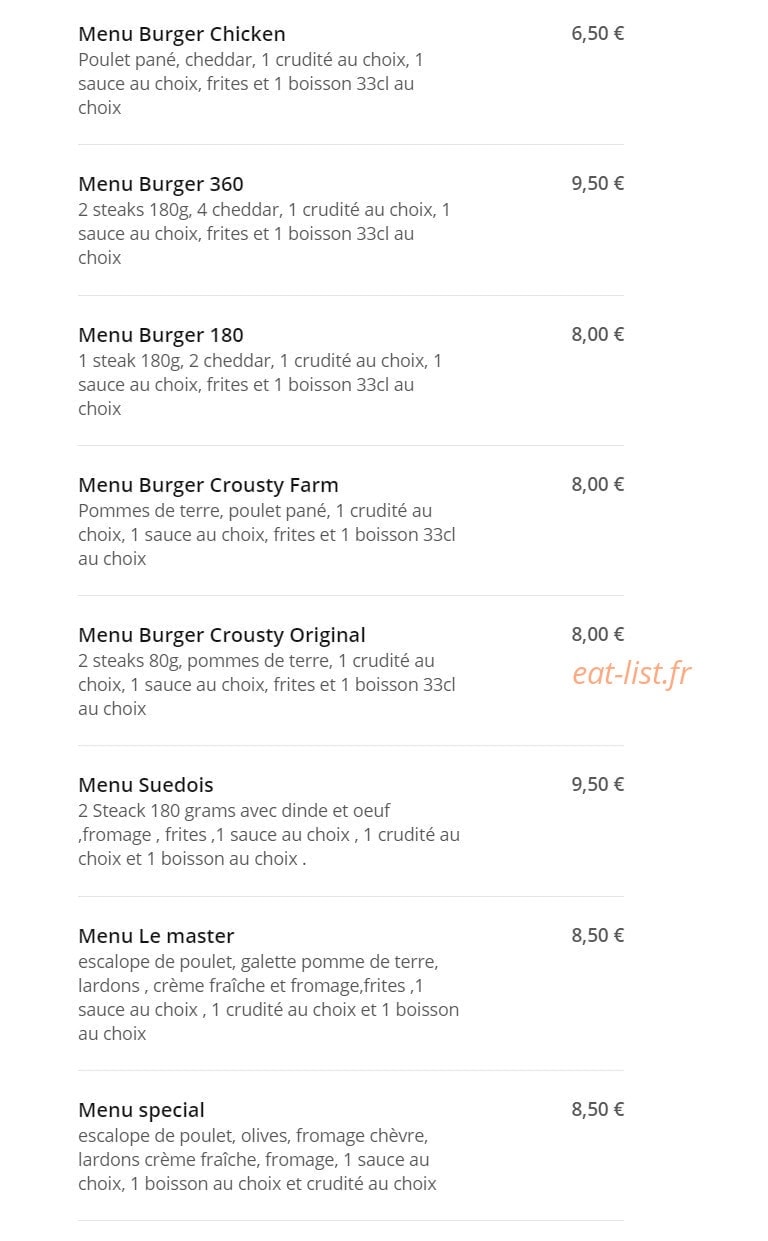
Task: Click the Menu Suedois 9,50 € price
Action: (597, 784)
